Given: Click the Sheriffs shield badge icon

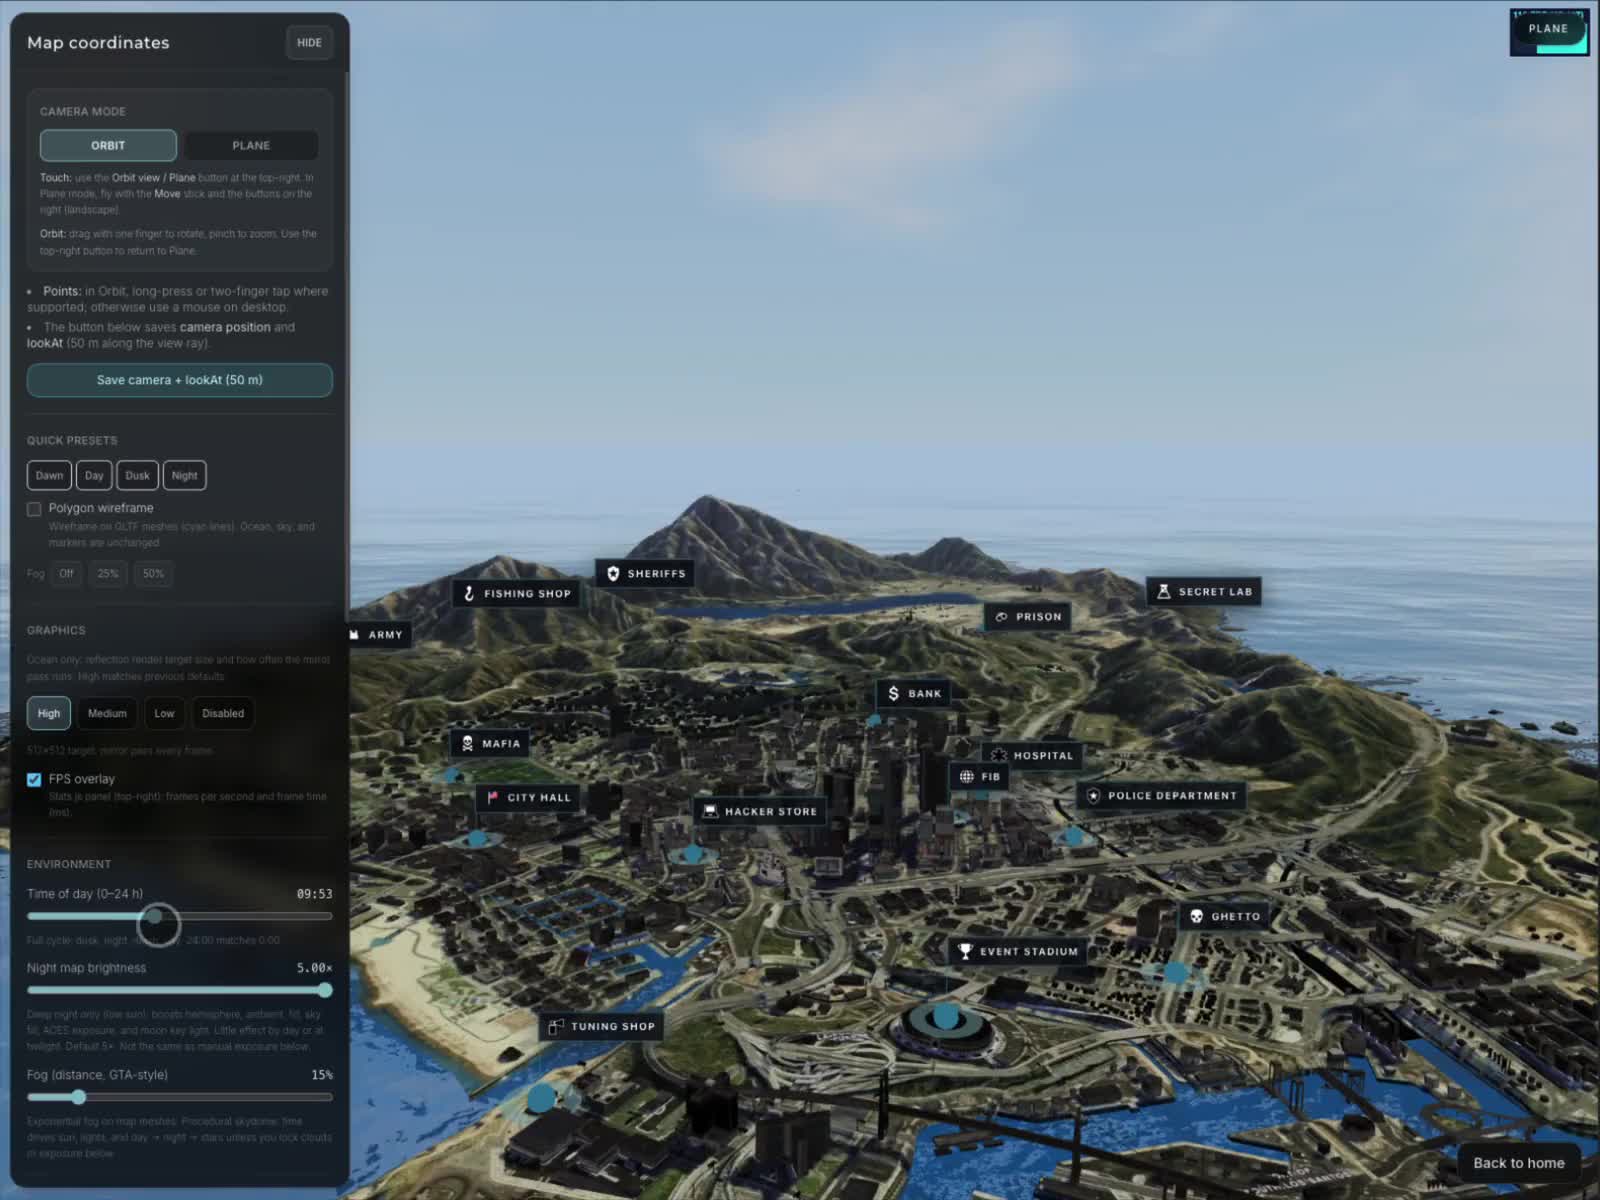Looking at the screenshot, I should coord(613,573).
